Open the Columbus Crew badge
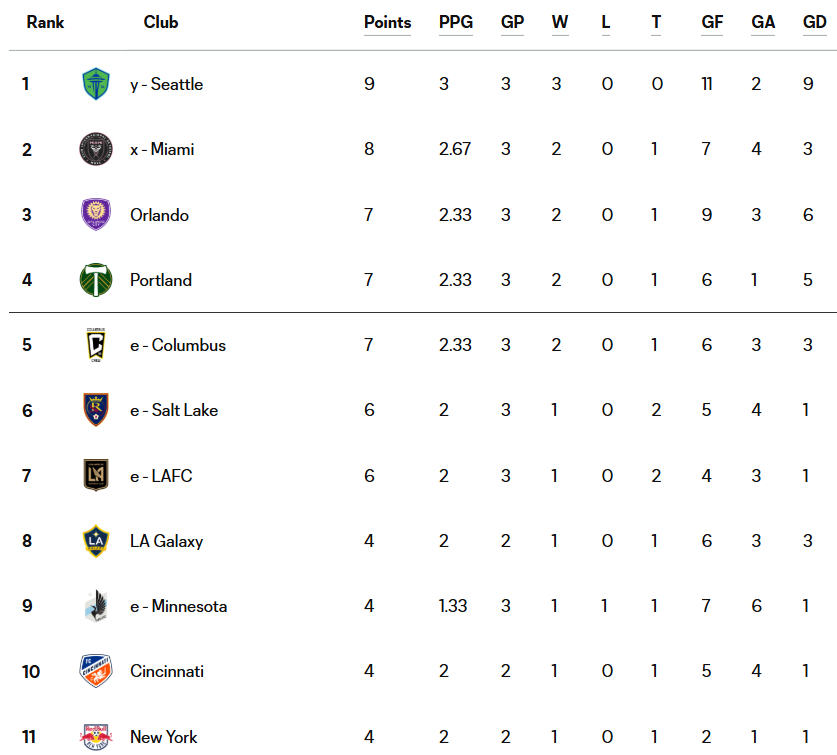The image size is (837, 755). pos(96,345)
